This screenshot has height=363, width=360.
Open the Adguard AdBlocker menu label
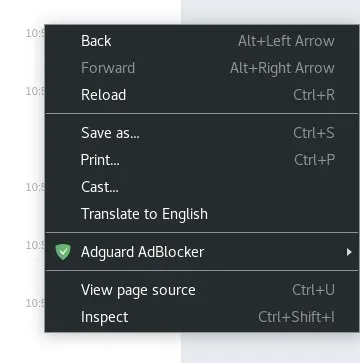coord(142,252)
